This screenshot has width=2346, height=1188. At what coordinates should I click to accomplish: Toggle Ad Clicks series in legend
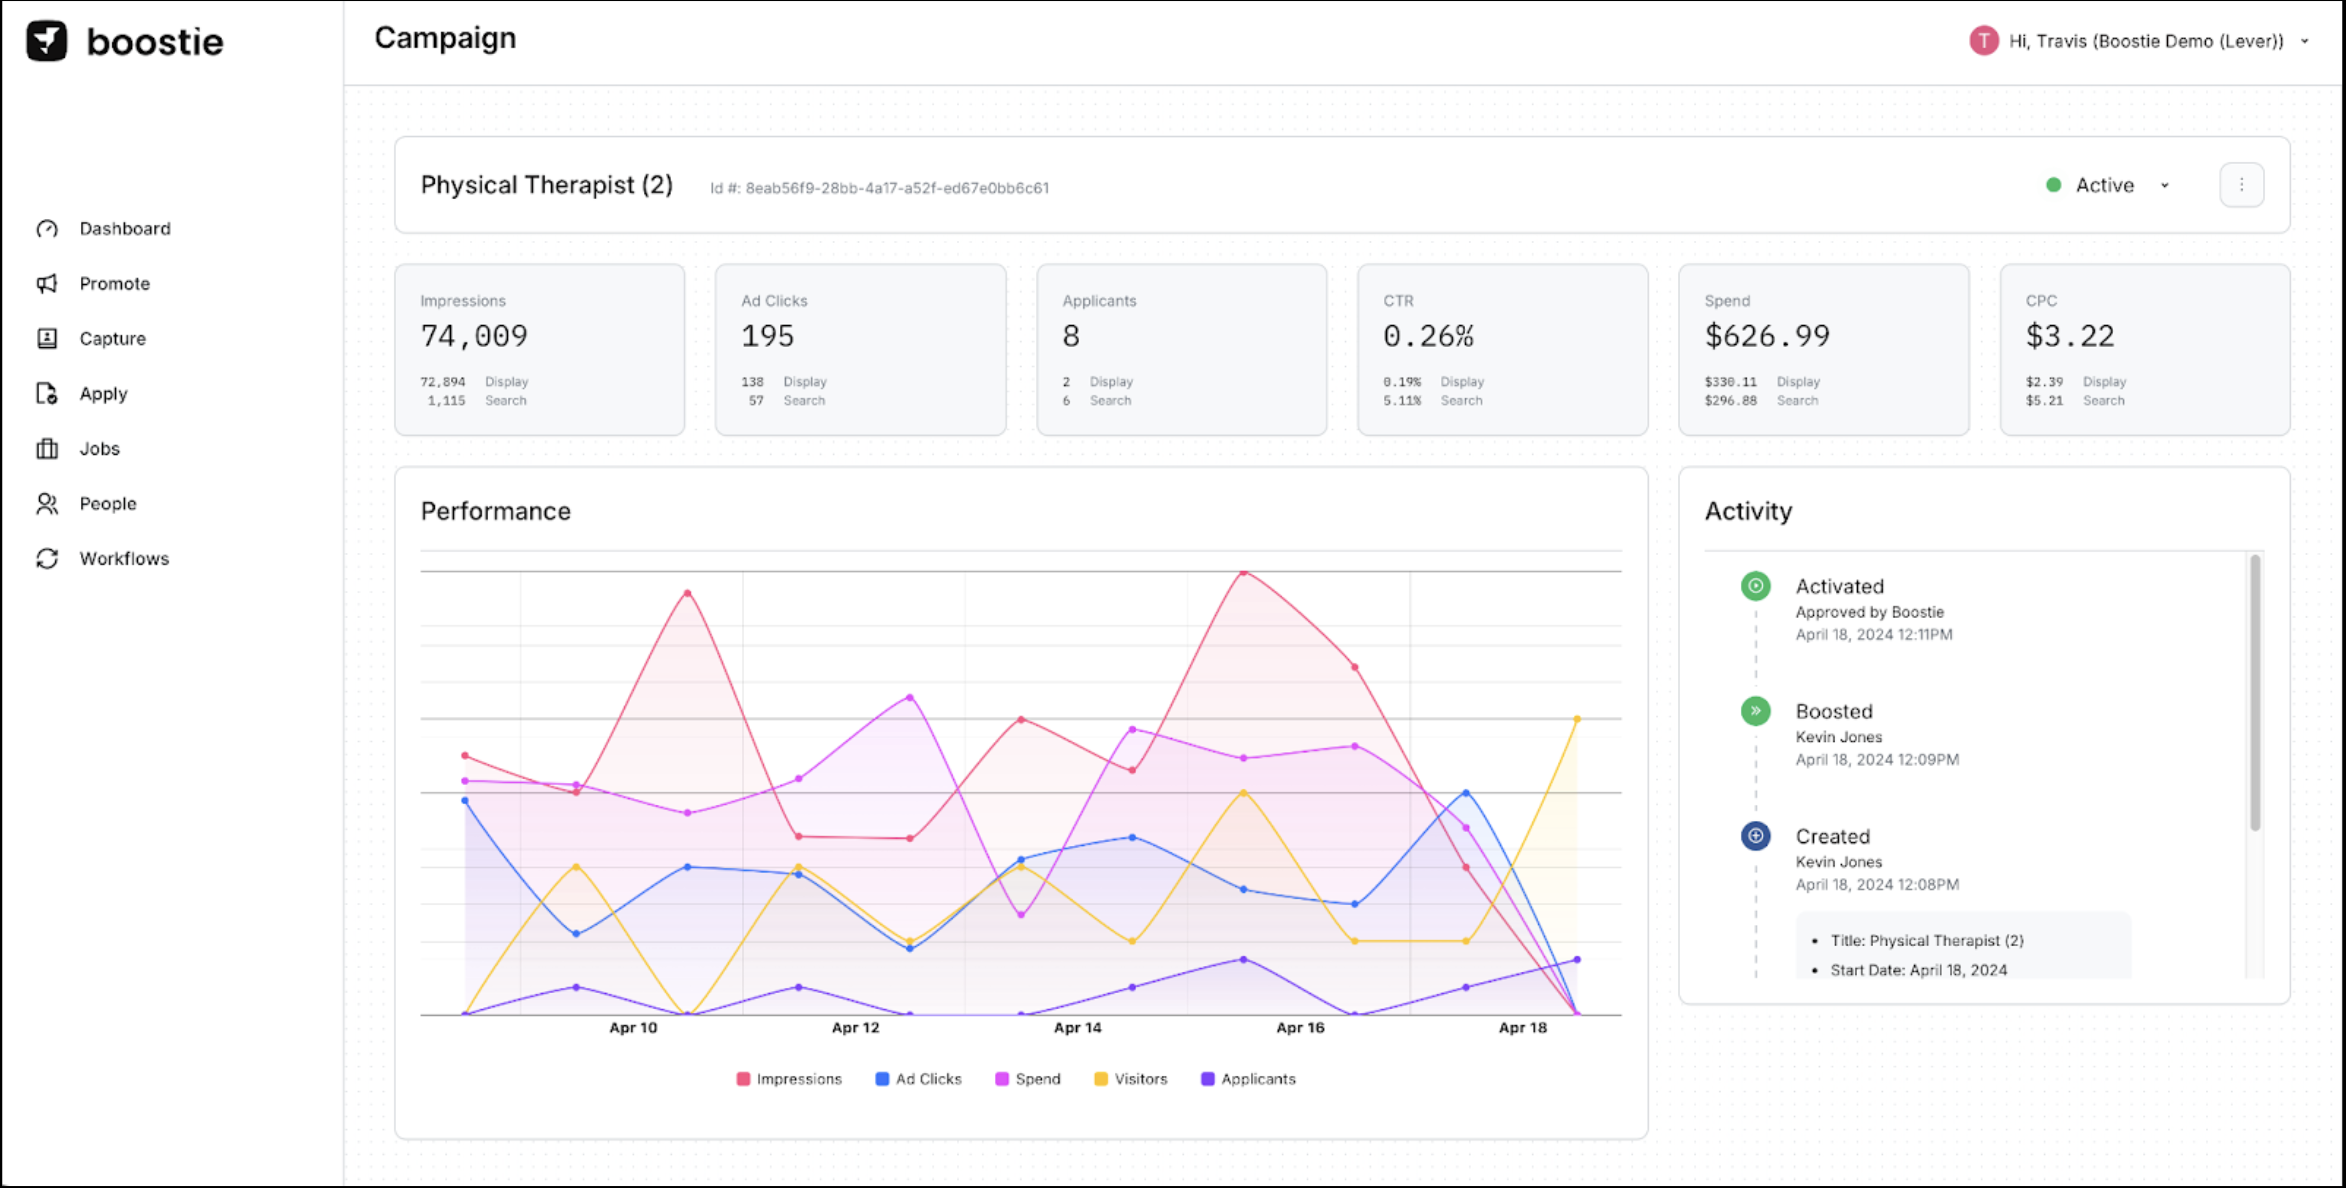pyautogui.click(x=918, y=1079)
